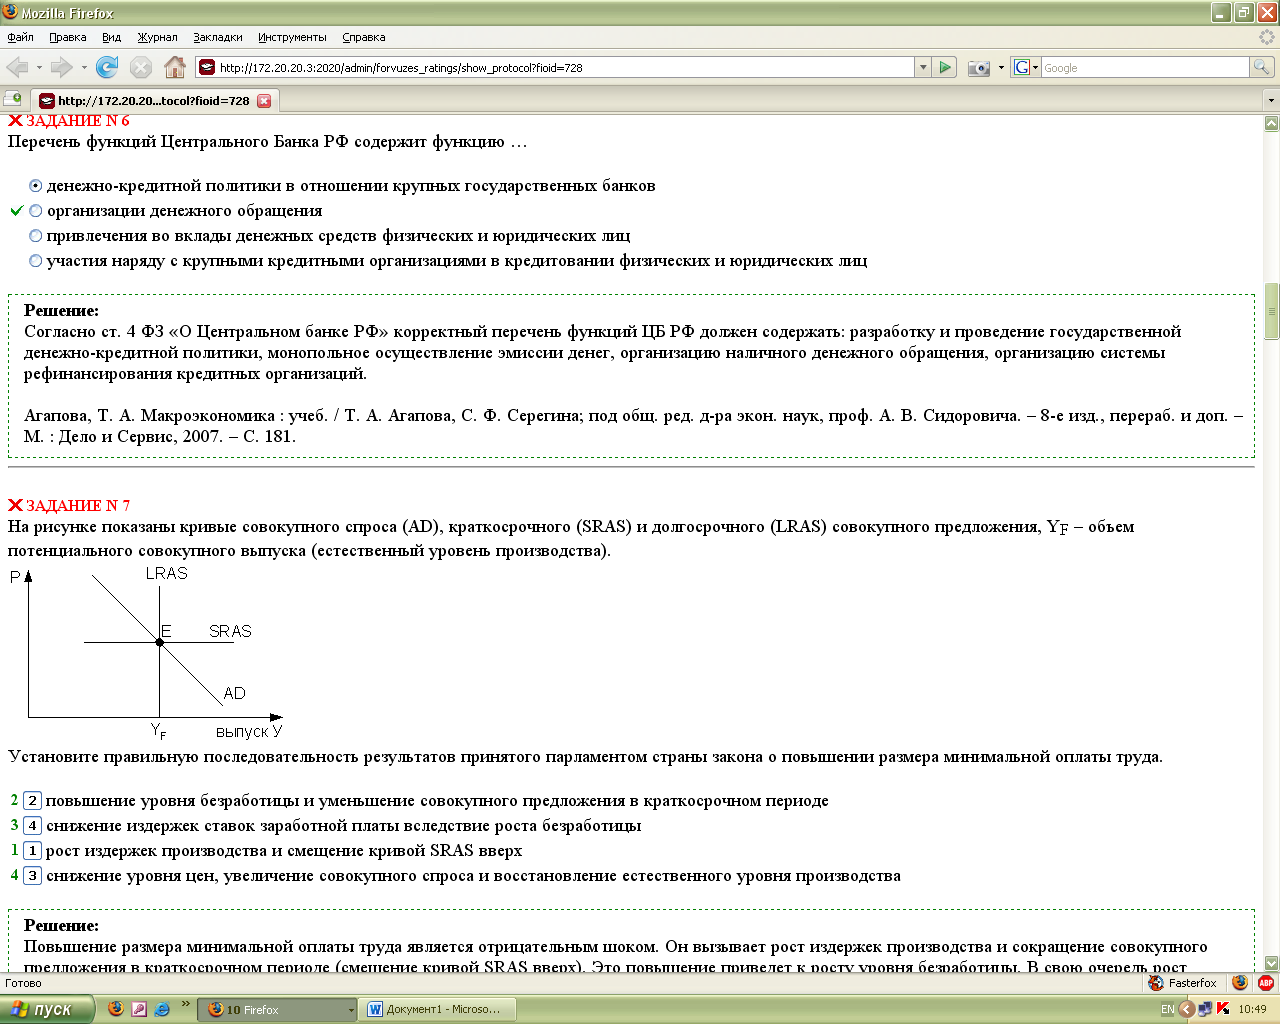Go back with the browser Back arrow
Viewport: 1280px width, 1024px height.
17,67
